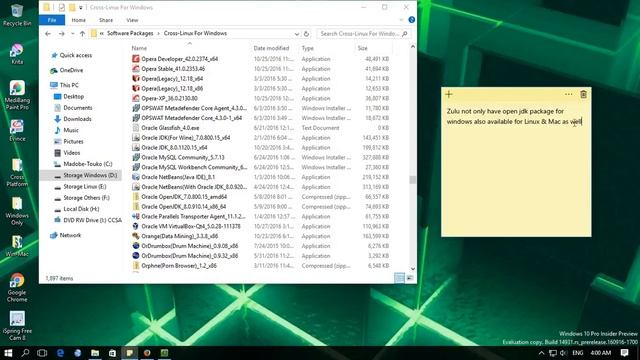Open Explorer help icon
This screenshot has width=640, height=360.
click(411, 20)
